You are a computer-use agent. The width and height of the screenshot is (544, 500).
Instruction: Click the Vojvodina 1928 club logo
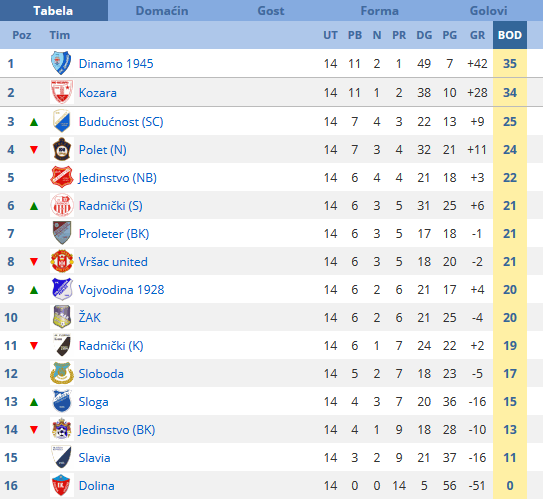[x=61, y=289]
